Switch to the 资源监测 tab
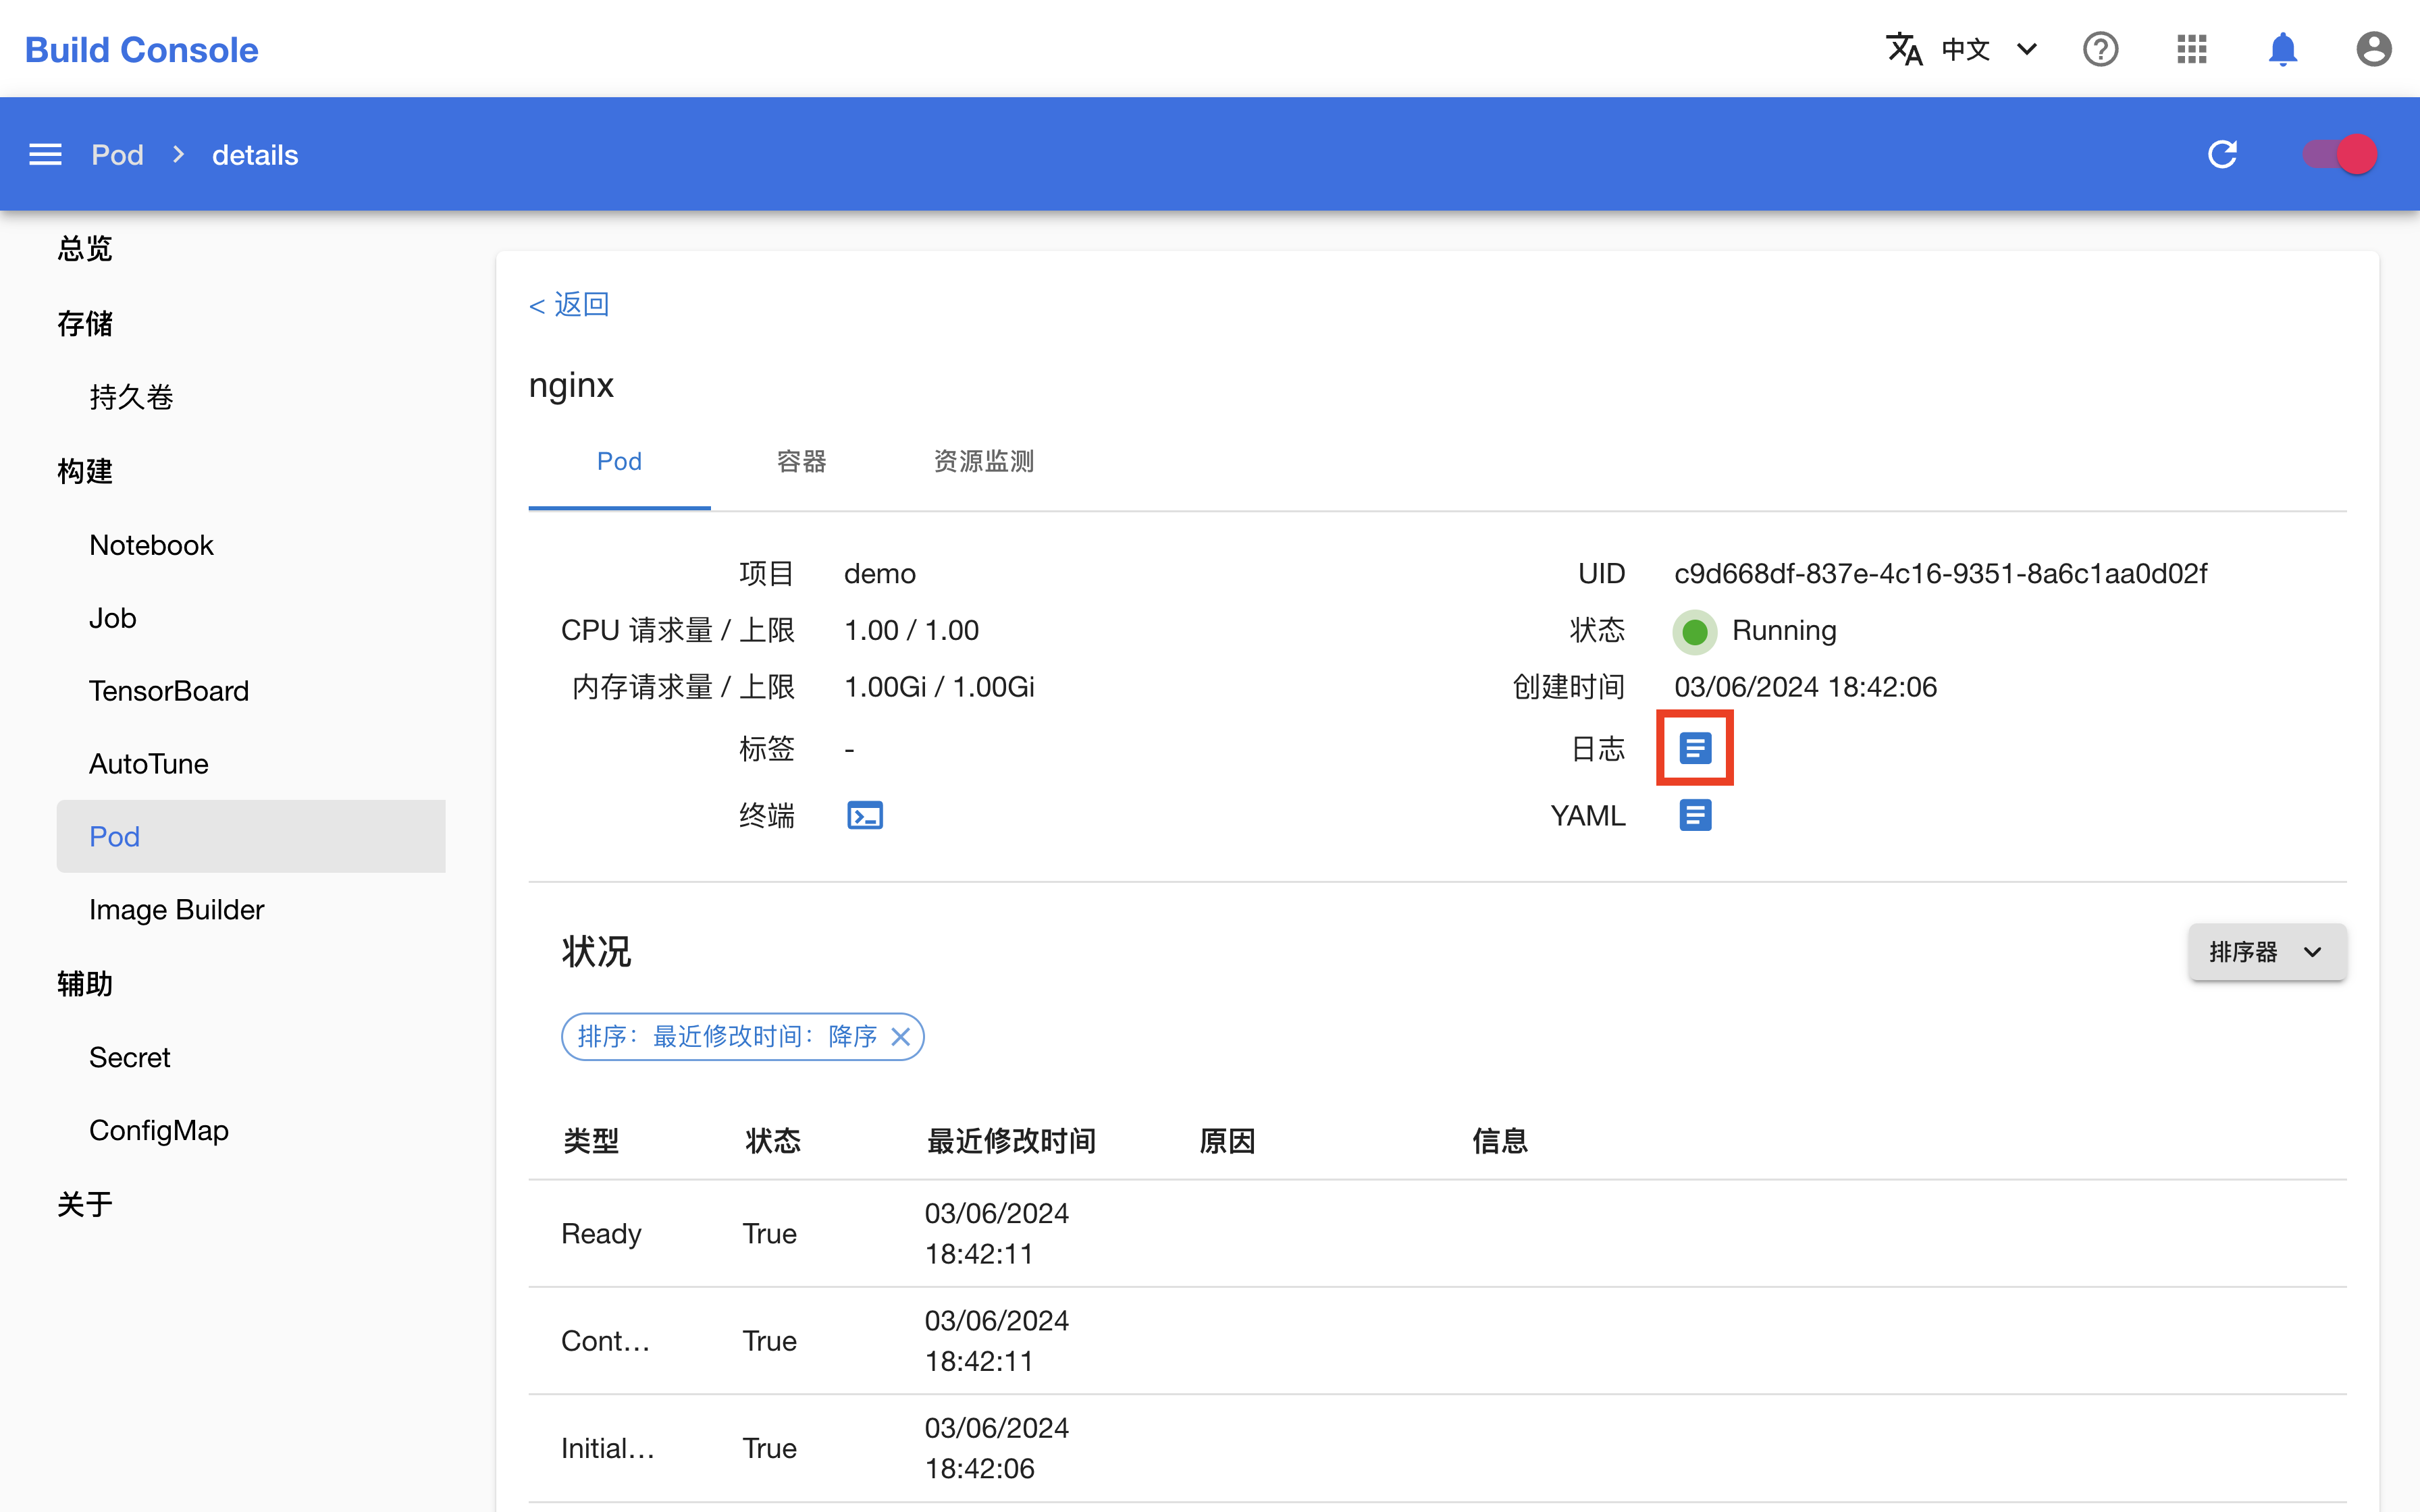Image resolution: width=2420 pixels, height=1512 pixels. tap(984, 461)
